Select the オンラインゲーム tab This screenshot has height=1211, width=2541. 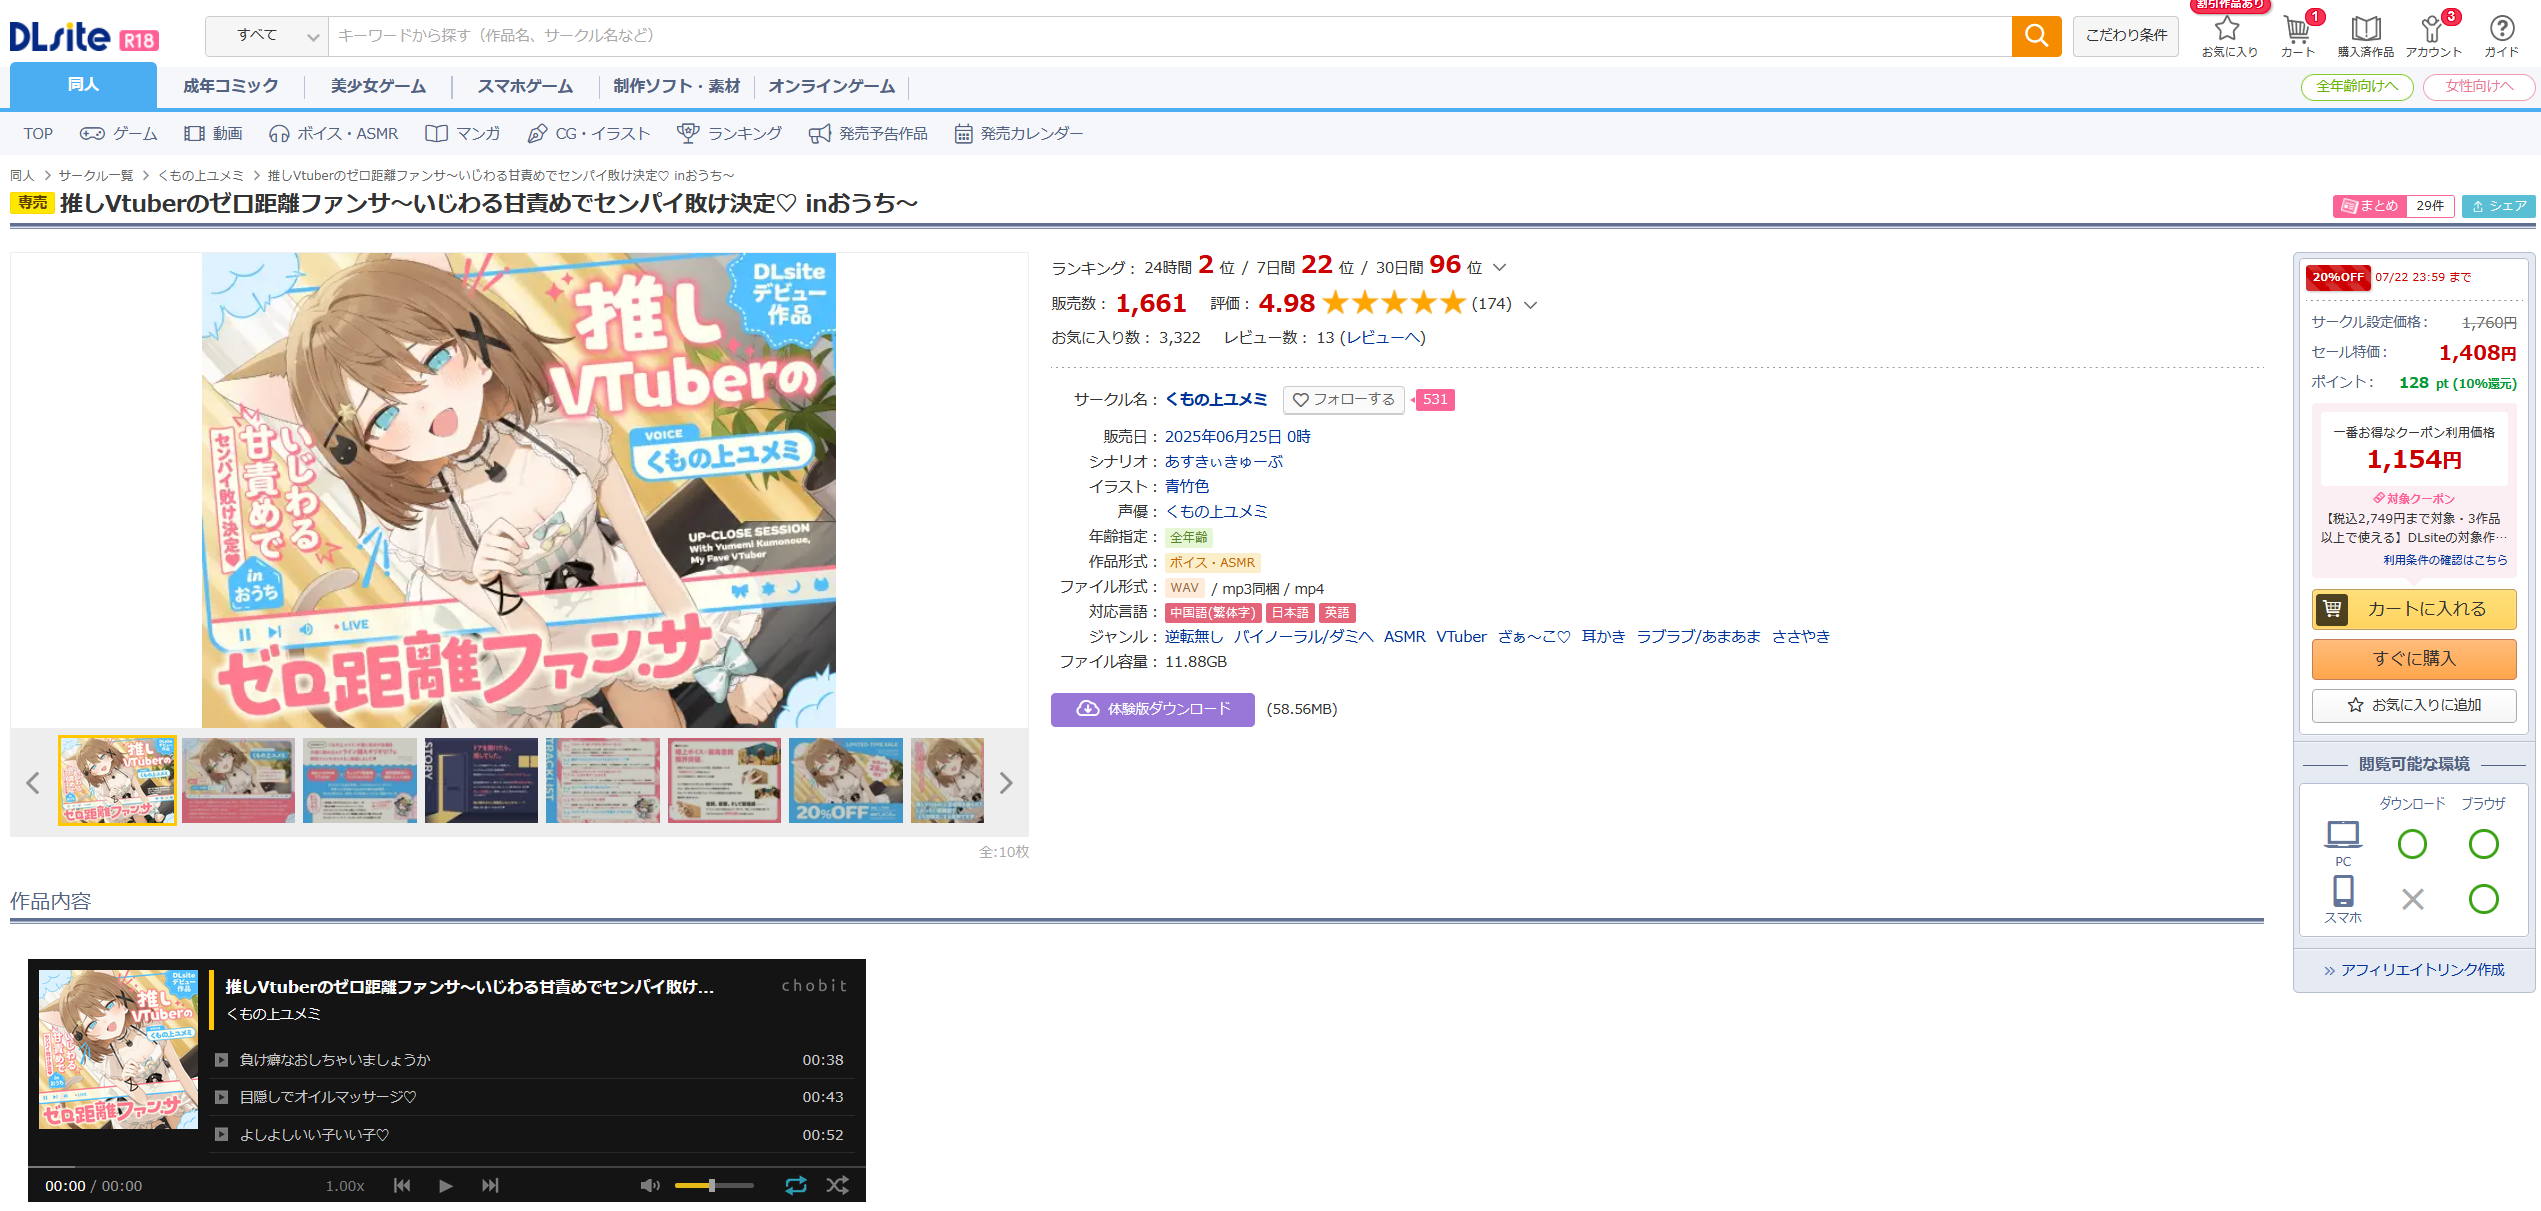click(x=831, y=86)
